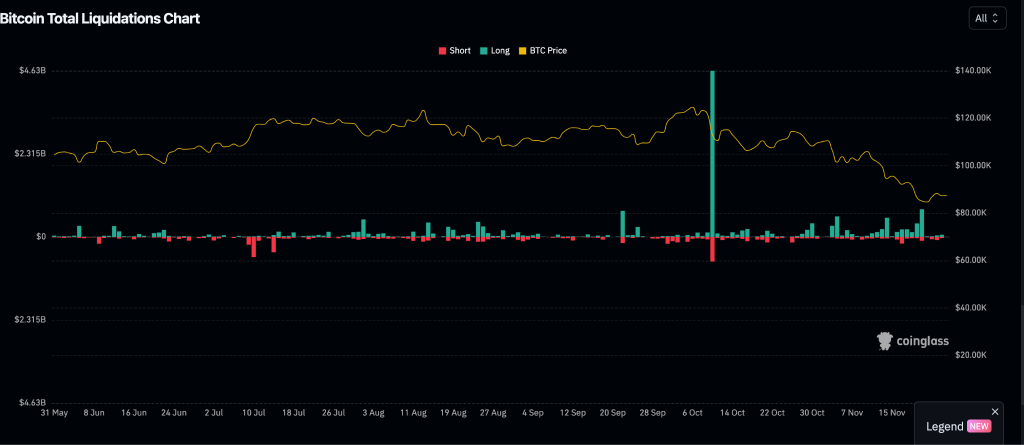Click the large red bar near 10 Jul

(253, 247)
